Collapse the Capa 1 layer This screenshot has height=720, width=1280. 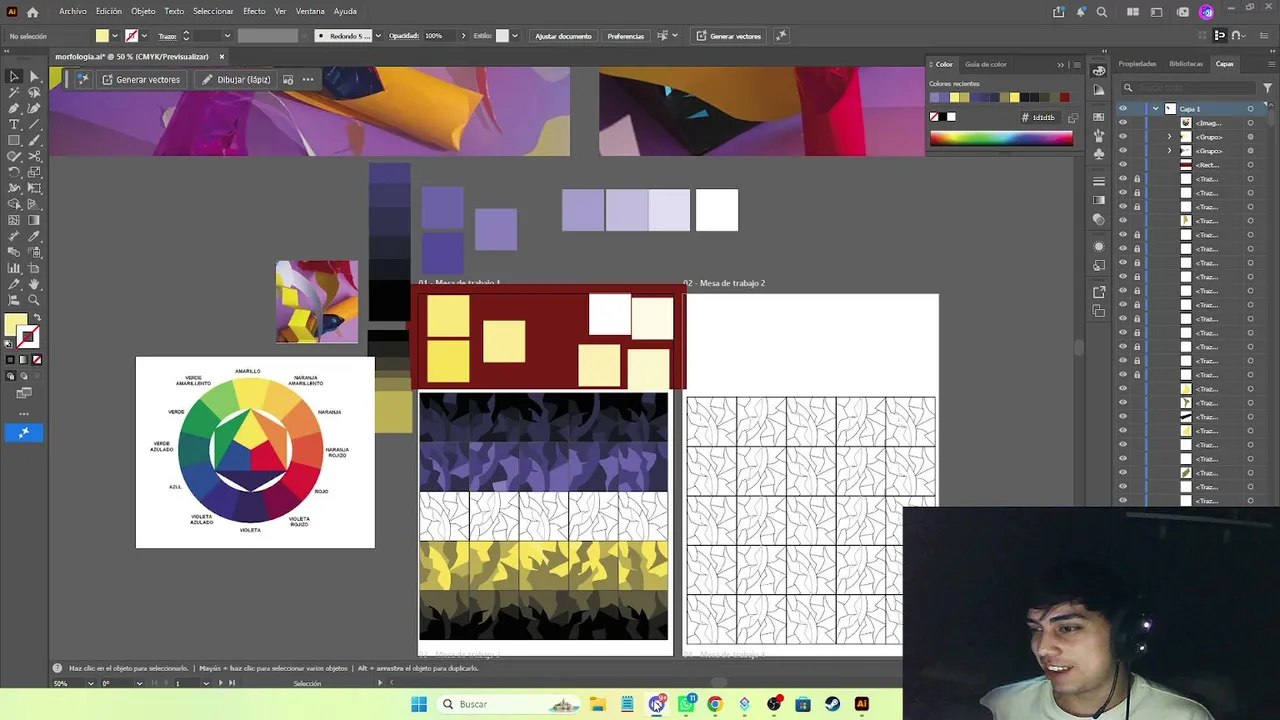1156,109
